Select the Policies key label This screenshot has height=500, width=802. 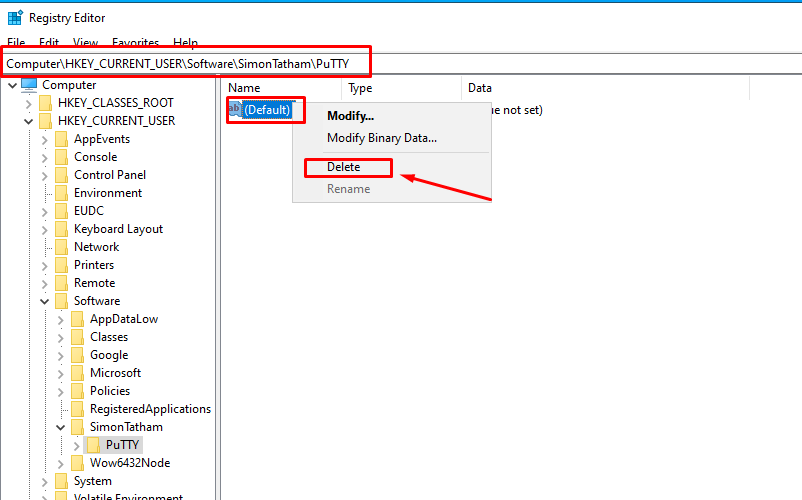110,391
